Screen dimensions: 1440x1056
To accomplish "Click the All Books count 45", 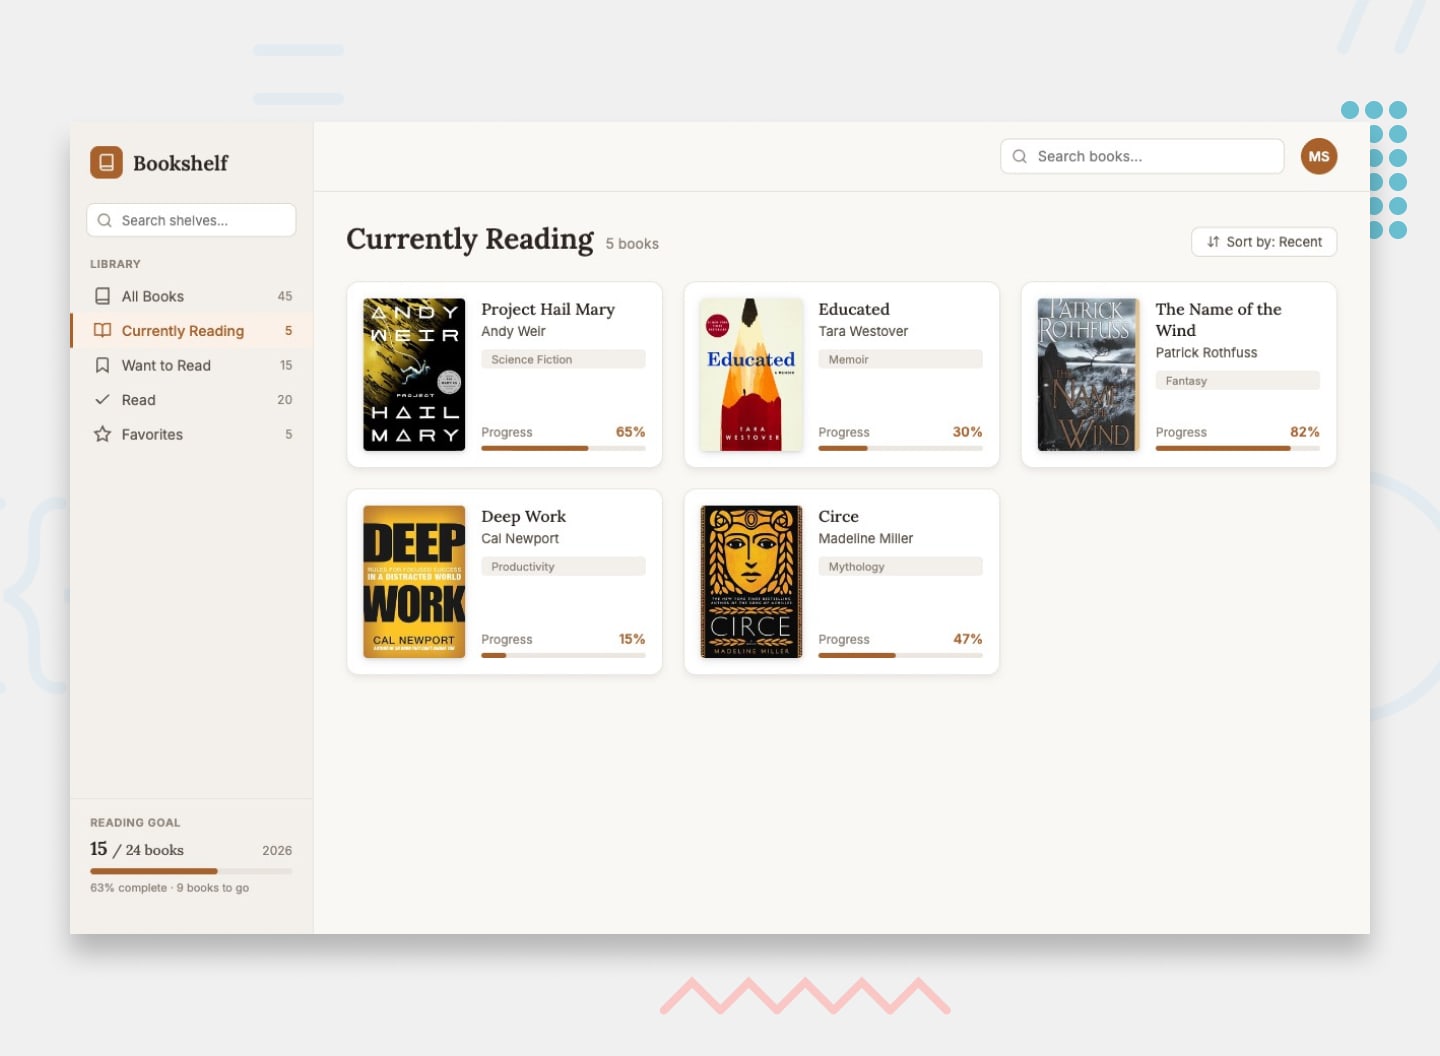I will [x=285, y=296].
